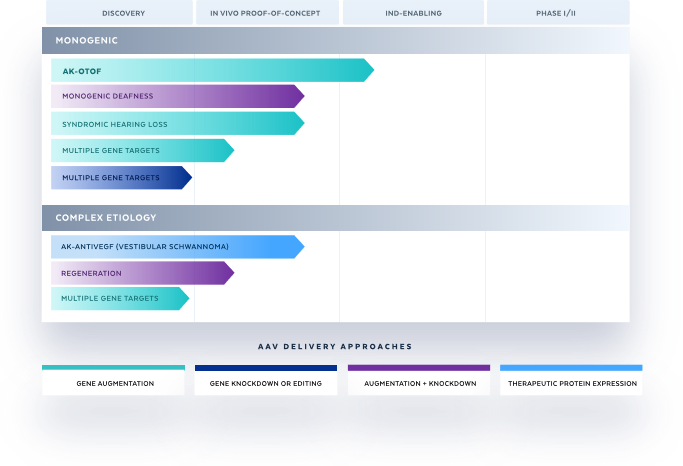Click the Gene Knockdown or Editing legend card
The height and width of the screenshot is (466, 683).
click(x=266, y=380)
